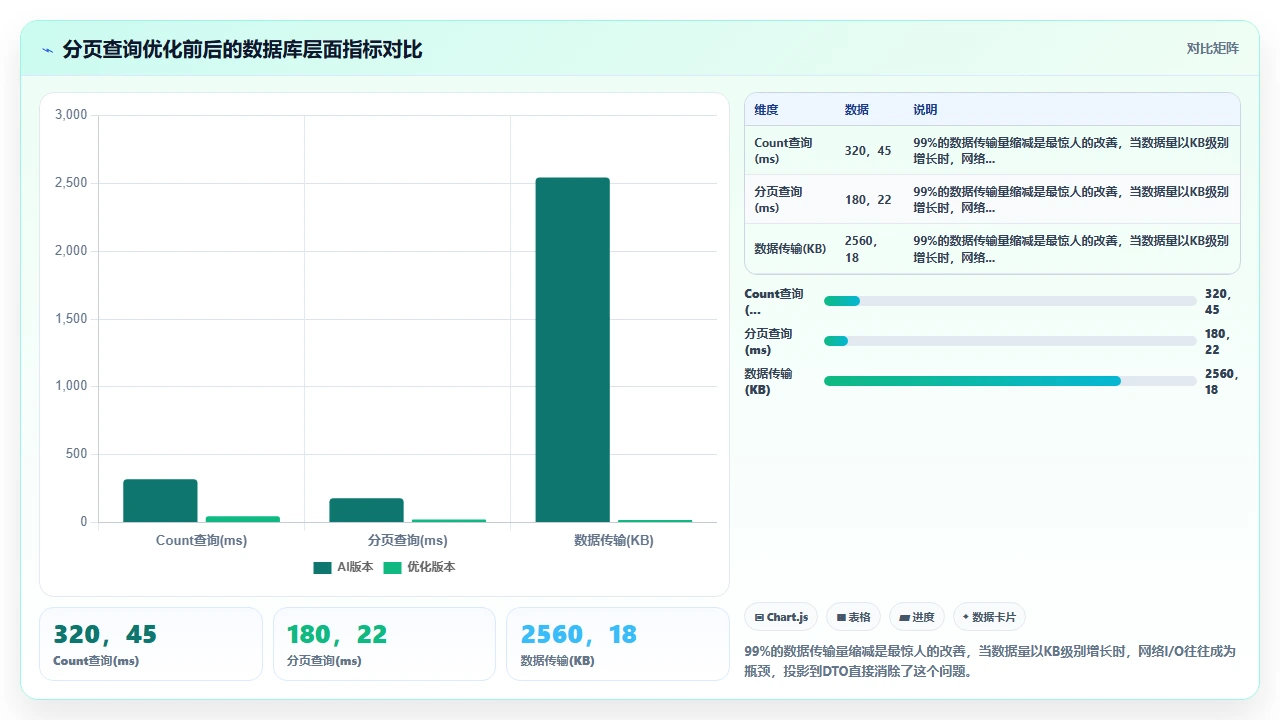The height and width of the screenshot is (720, 1280).
Task: Click the 数据卡片 tag
Action: point(989,617)
